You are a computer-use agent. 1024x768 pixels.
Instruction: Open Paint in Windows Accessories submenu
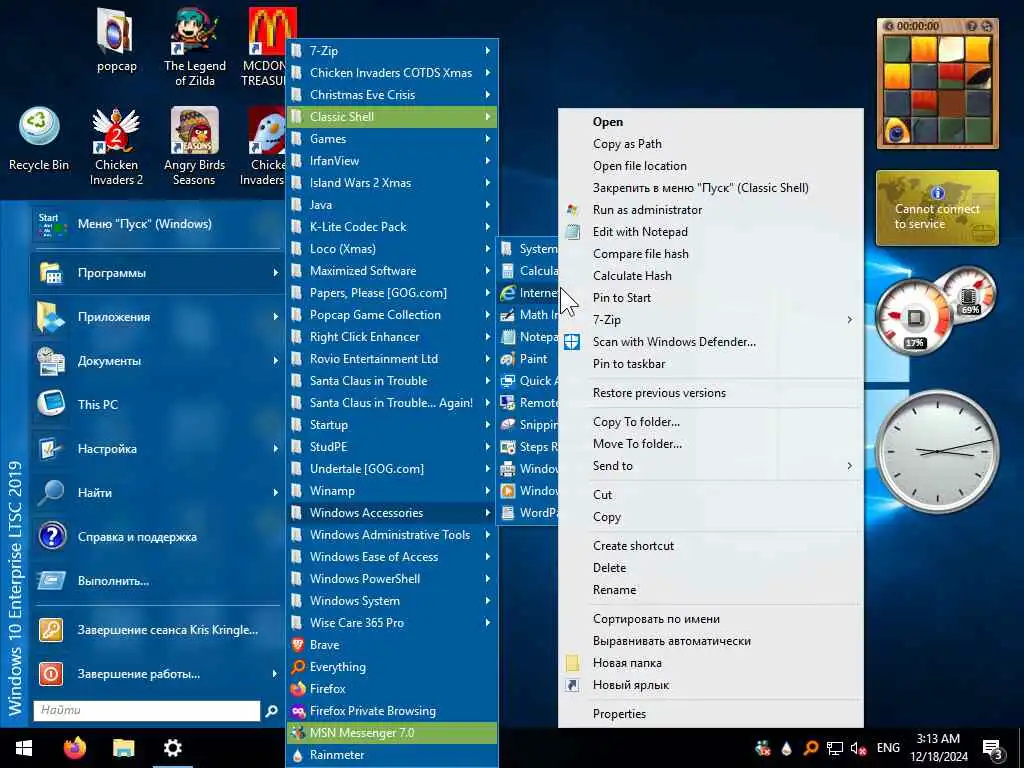point(528,359)
